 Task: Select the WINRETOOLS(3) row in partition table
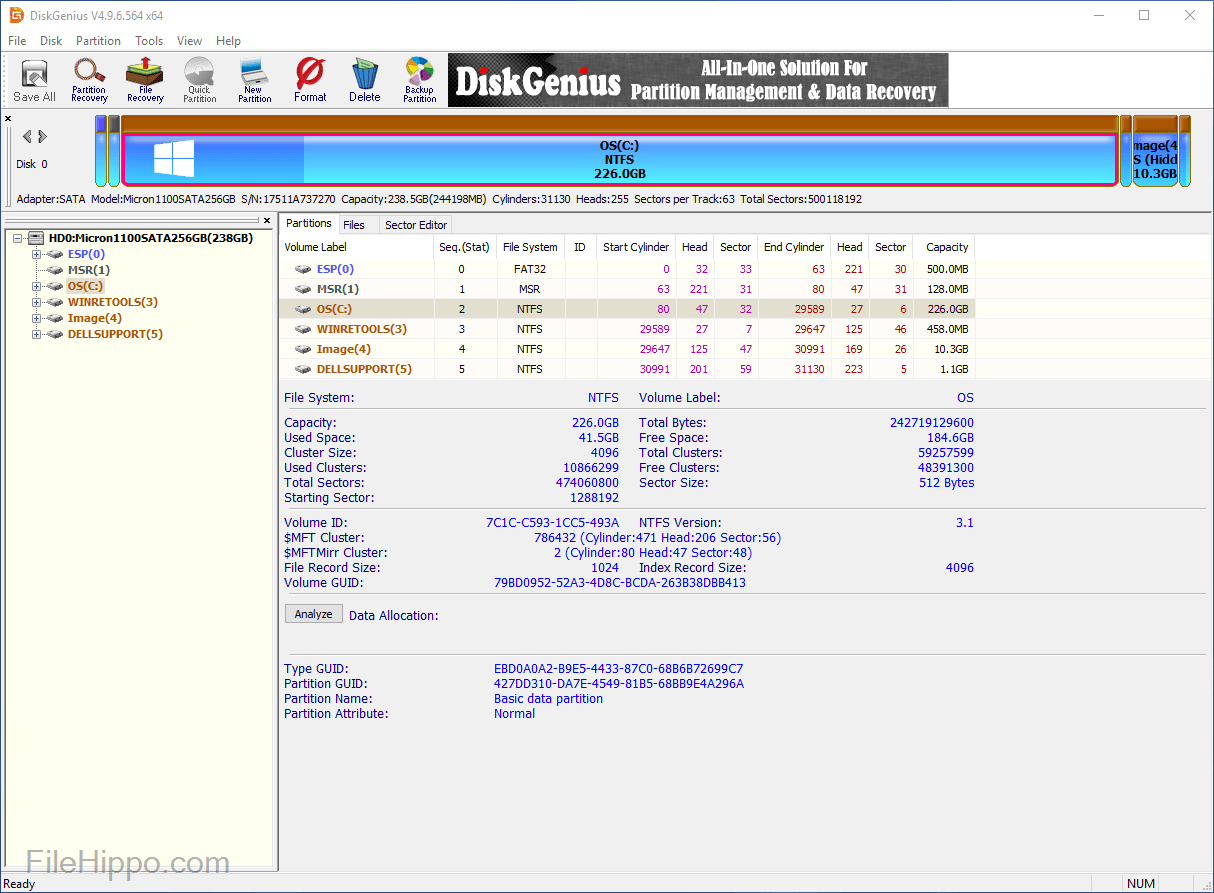pos(361,329)
